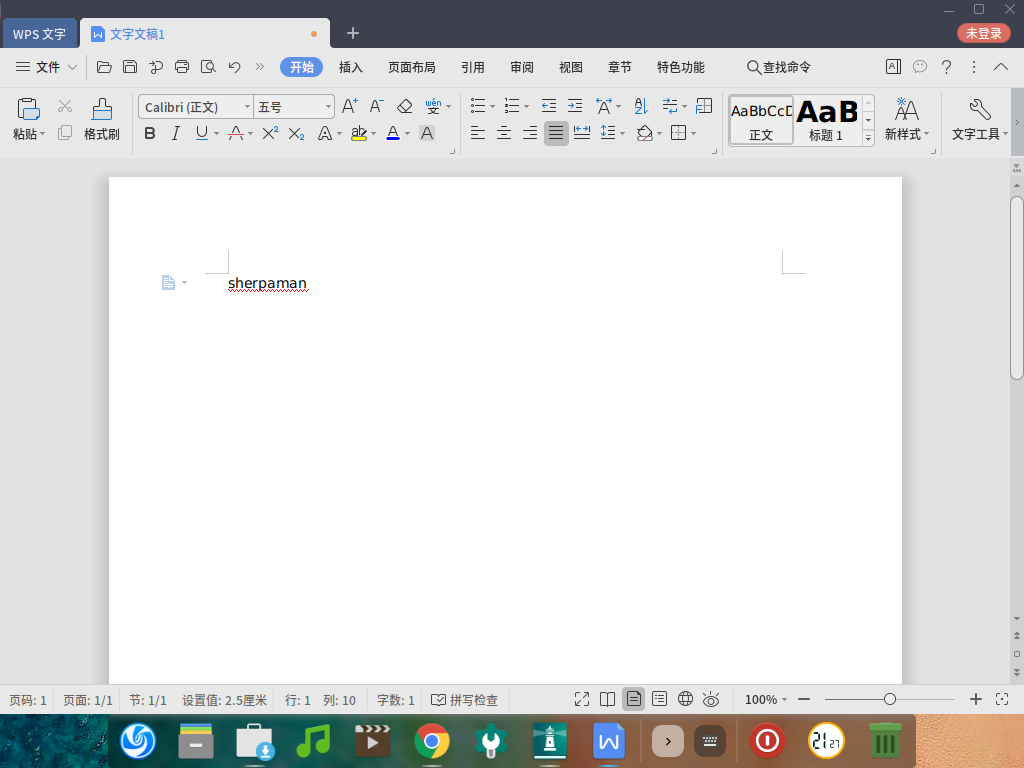The image size is (1024, 768).
Task: Open the Calibri font name dropdown
Action: (248, 106)
